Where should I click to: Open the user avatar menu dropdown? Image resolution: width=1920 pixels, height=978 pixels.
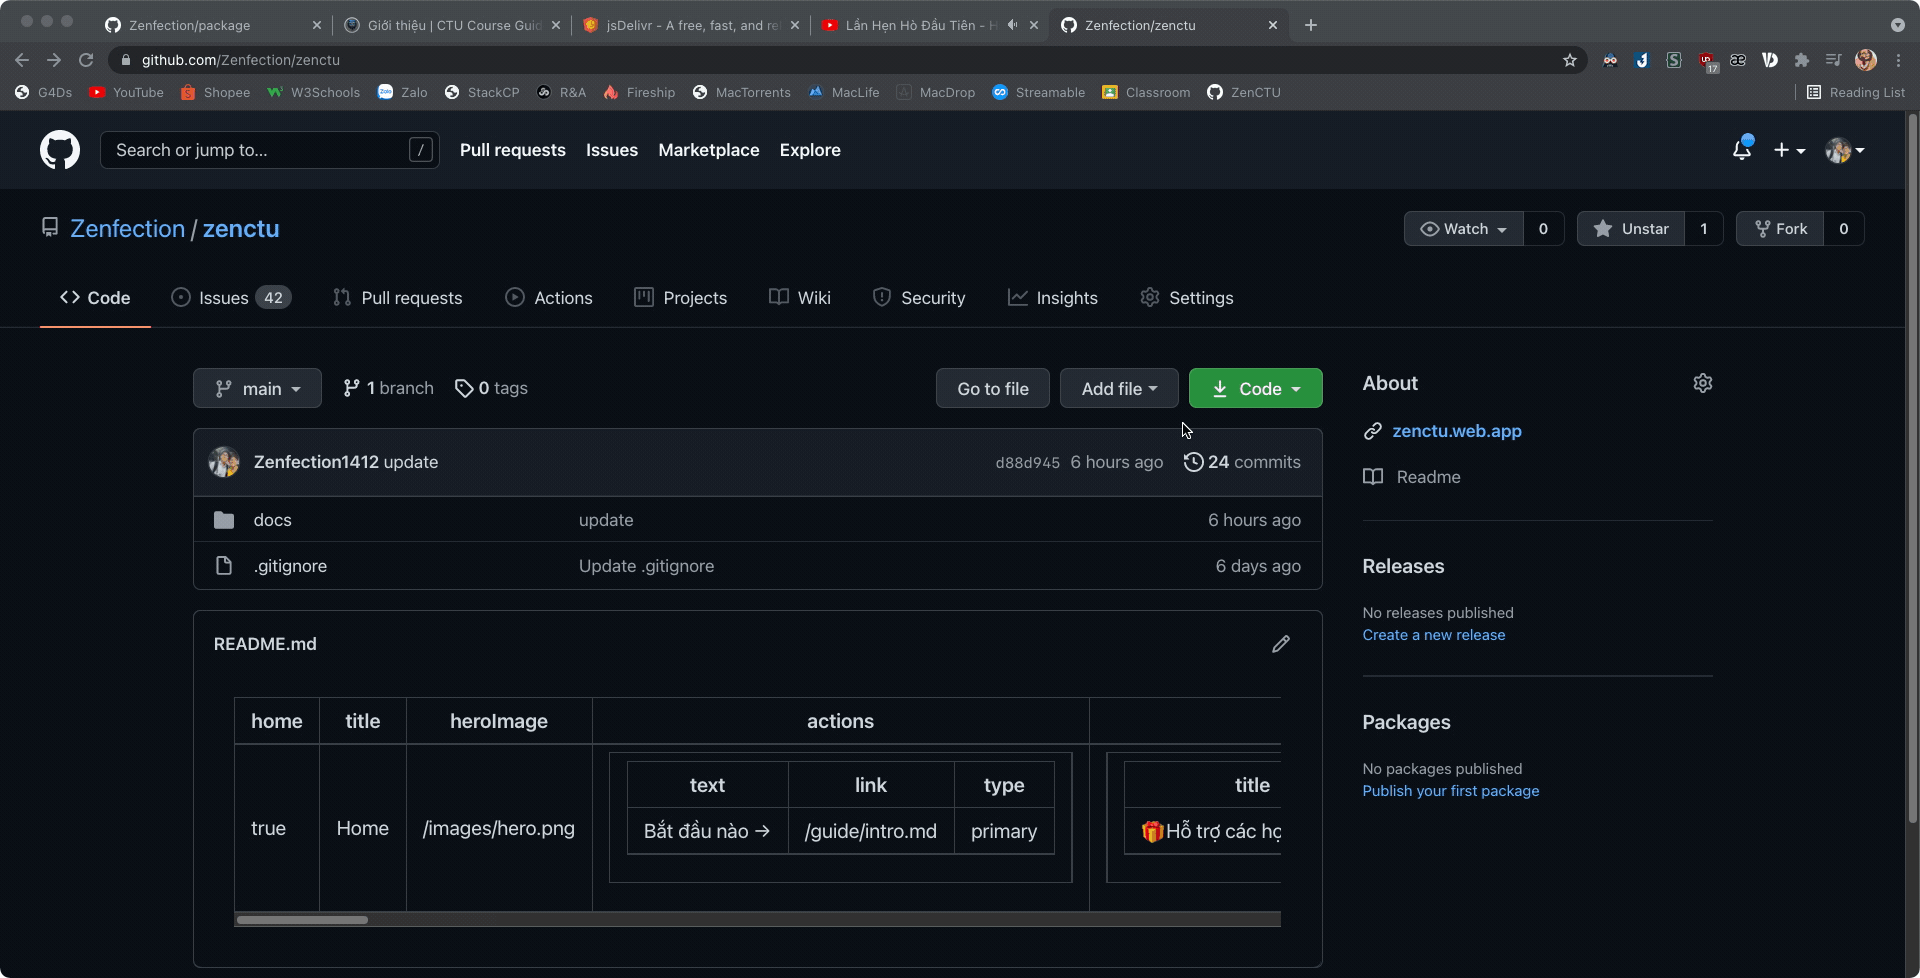(1845, 150)
